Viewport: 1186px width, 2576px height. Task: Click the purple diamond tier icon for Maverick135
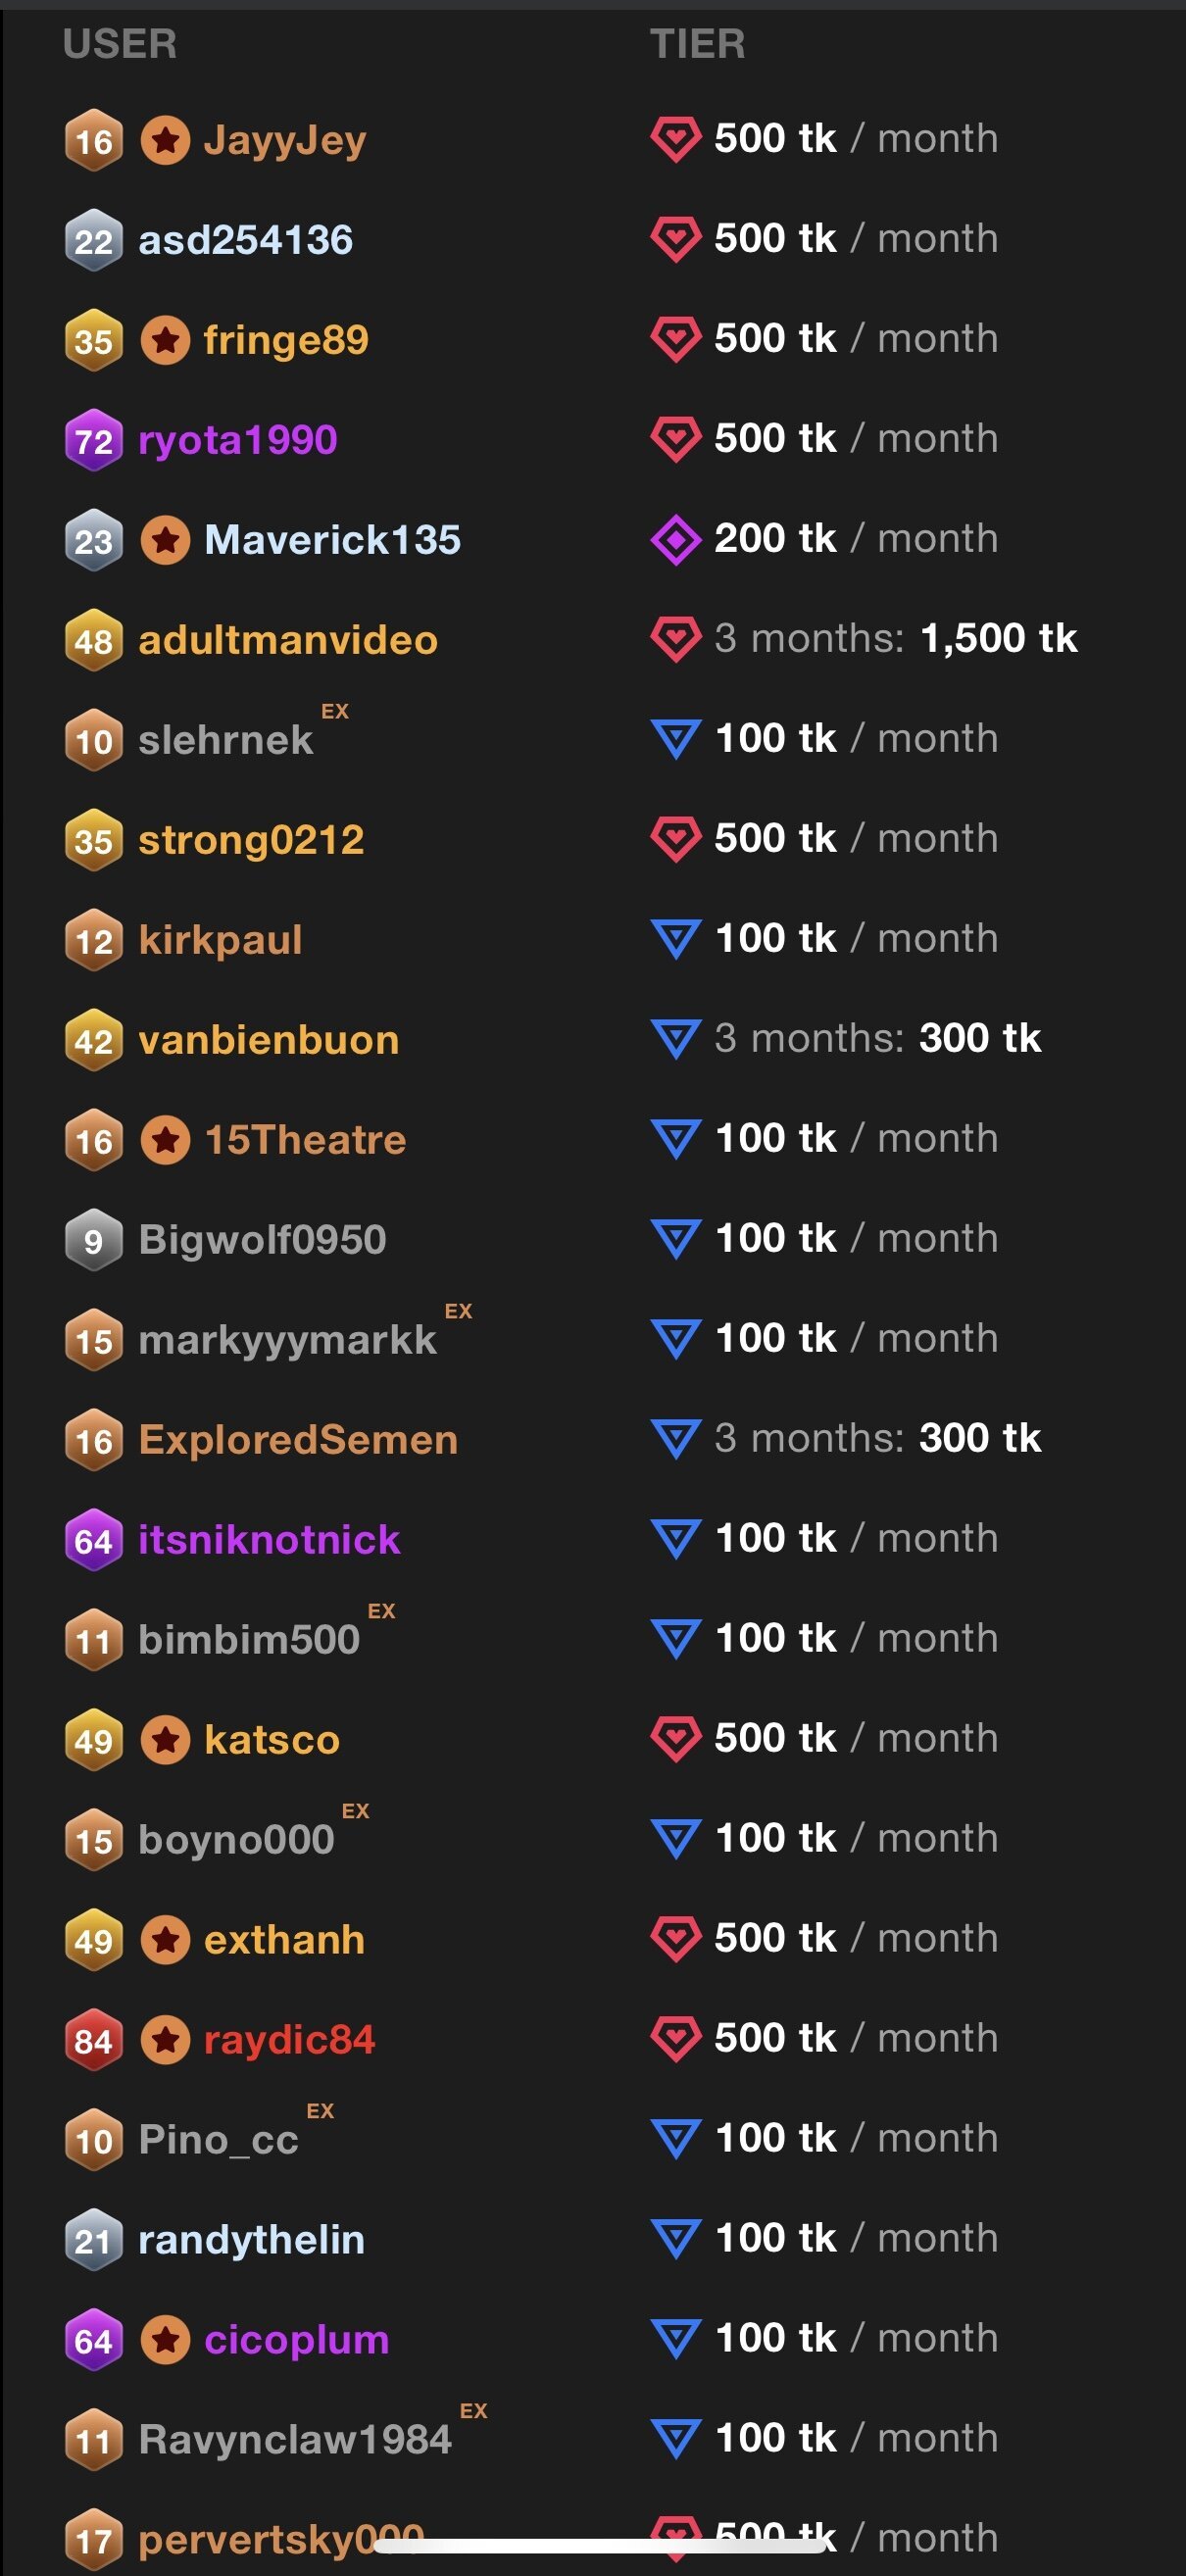pyautogui.click(x=676, y=540)
